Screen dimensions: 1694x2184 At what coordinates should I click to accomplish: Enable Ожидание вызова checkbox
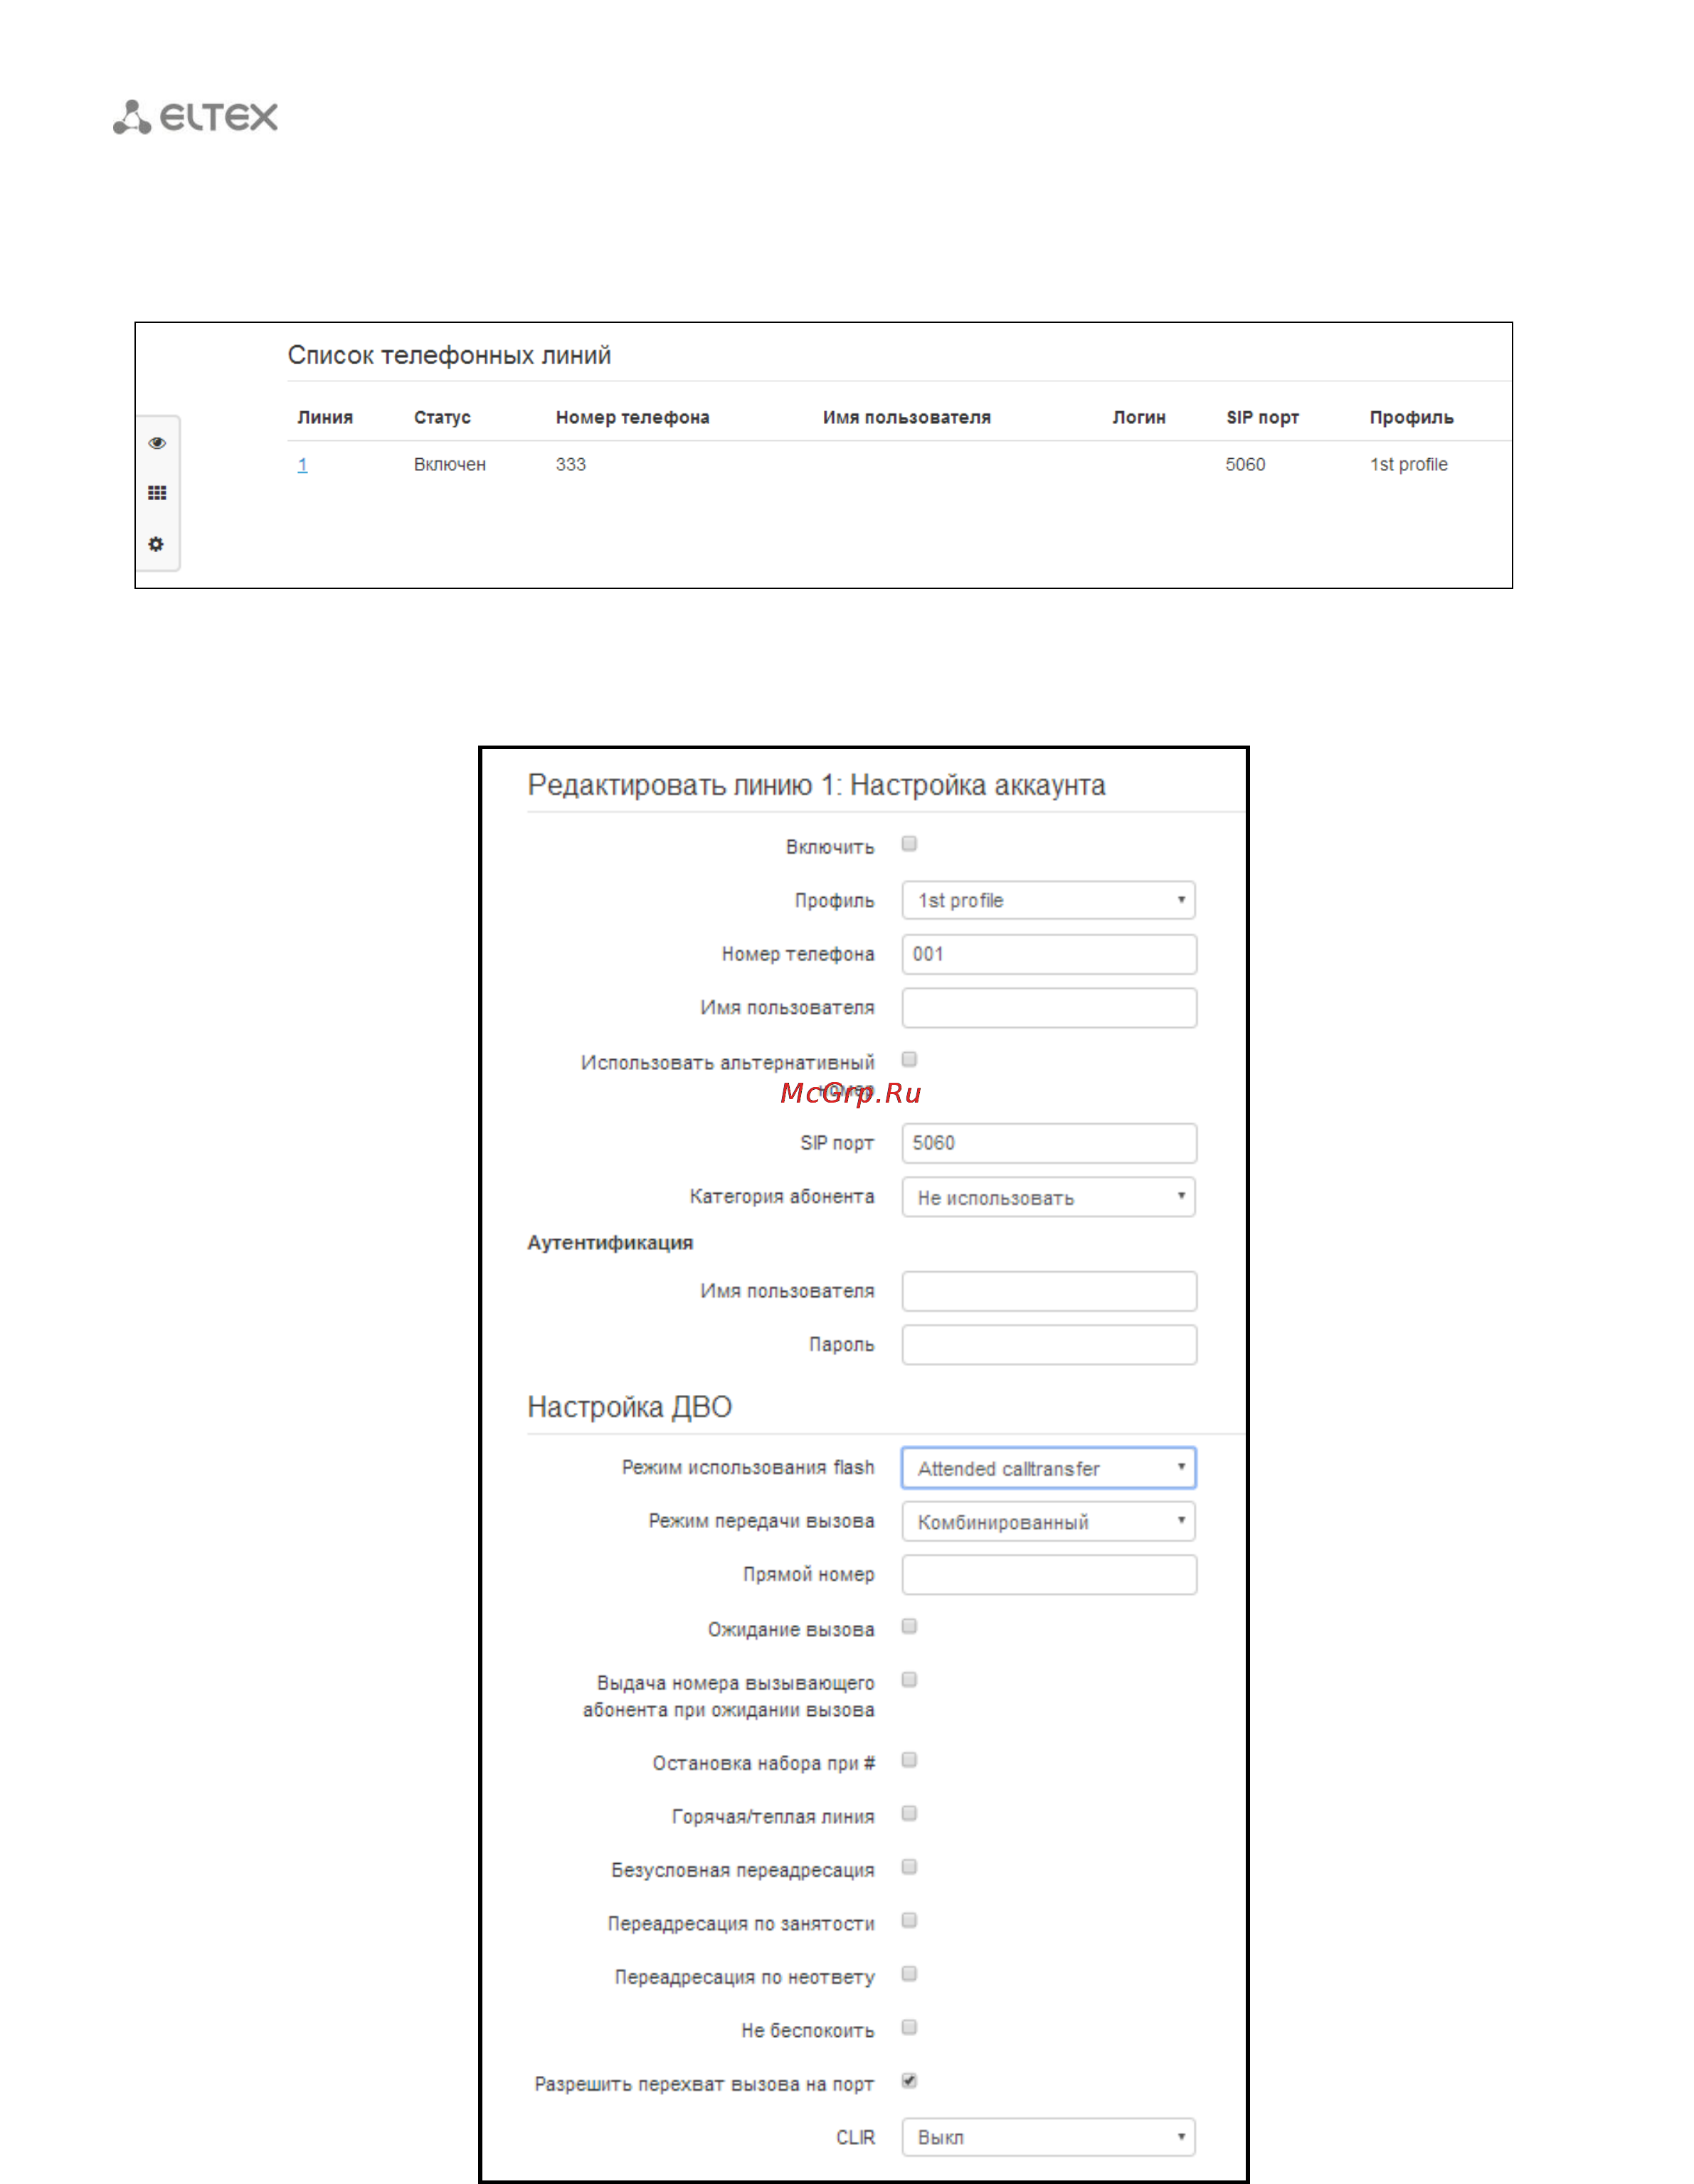click(909, 1626)
